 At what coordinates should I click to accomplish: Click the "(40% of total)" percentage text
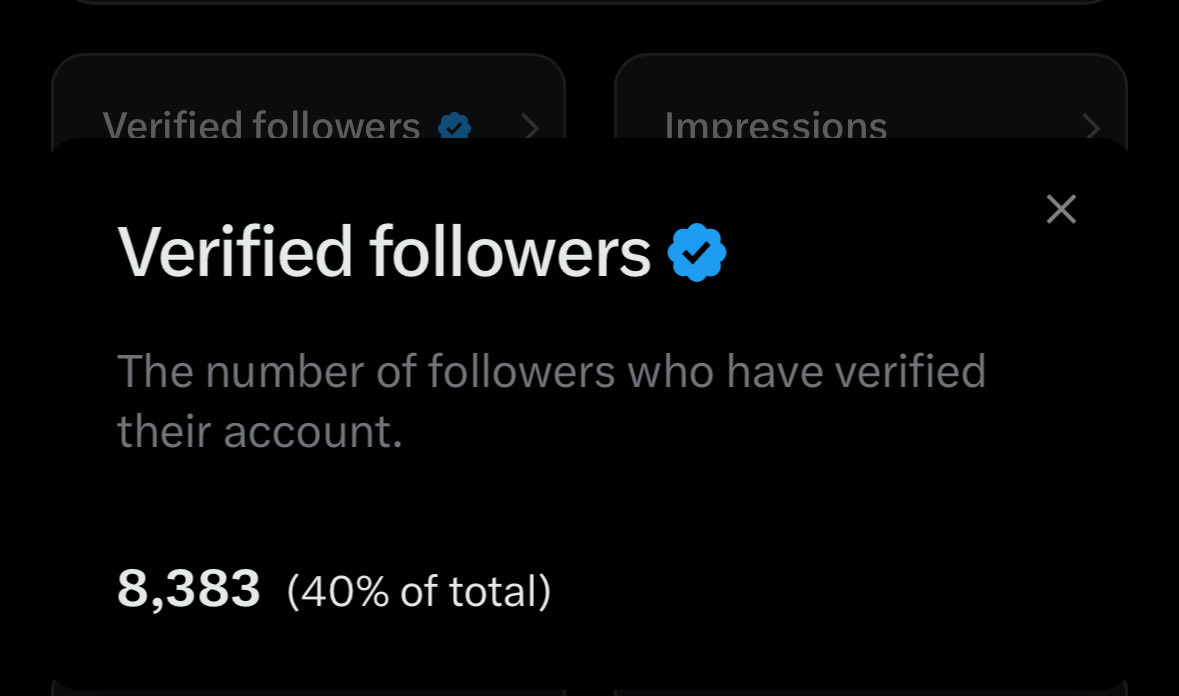click(419, 592)
